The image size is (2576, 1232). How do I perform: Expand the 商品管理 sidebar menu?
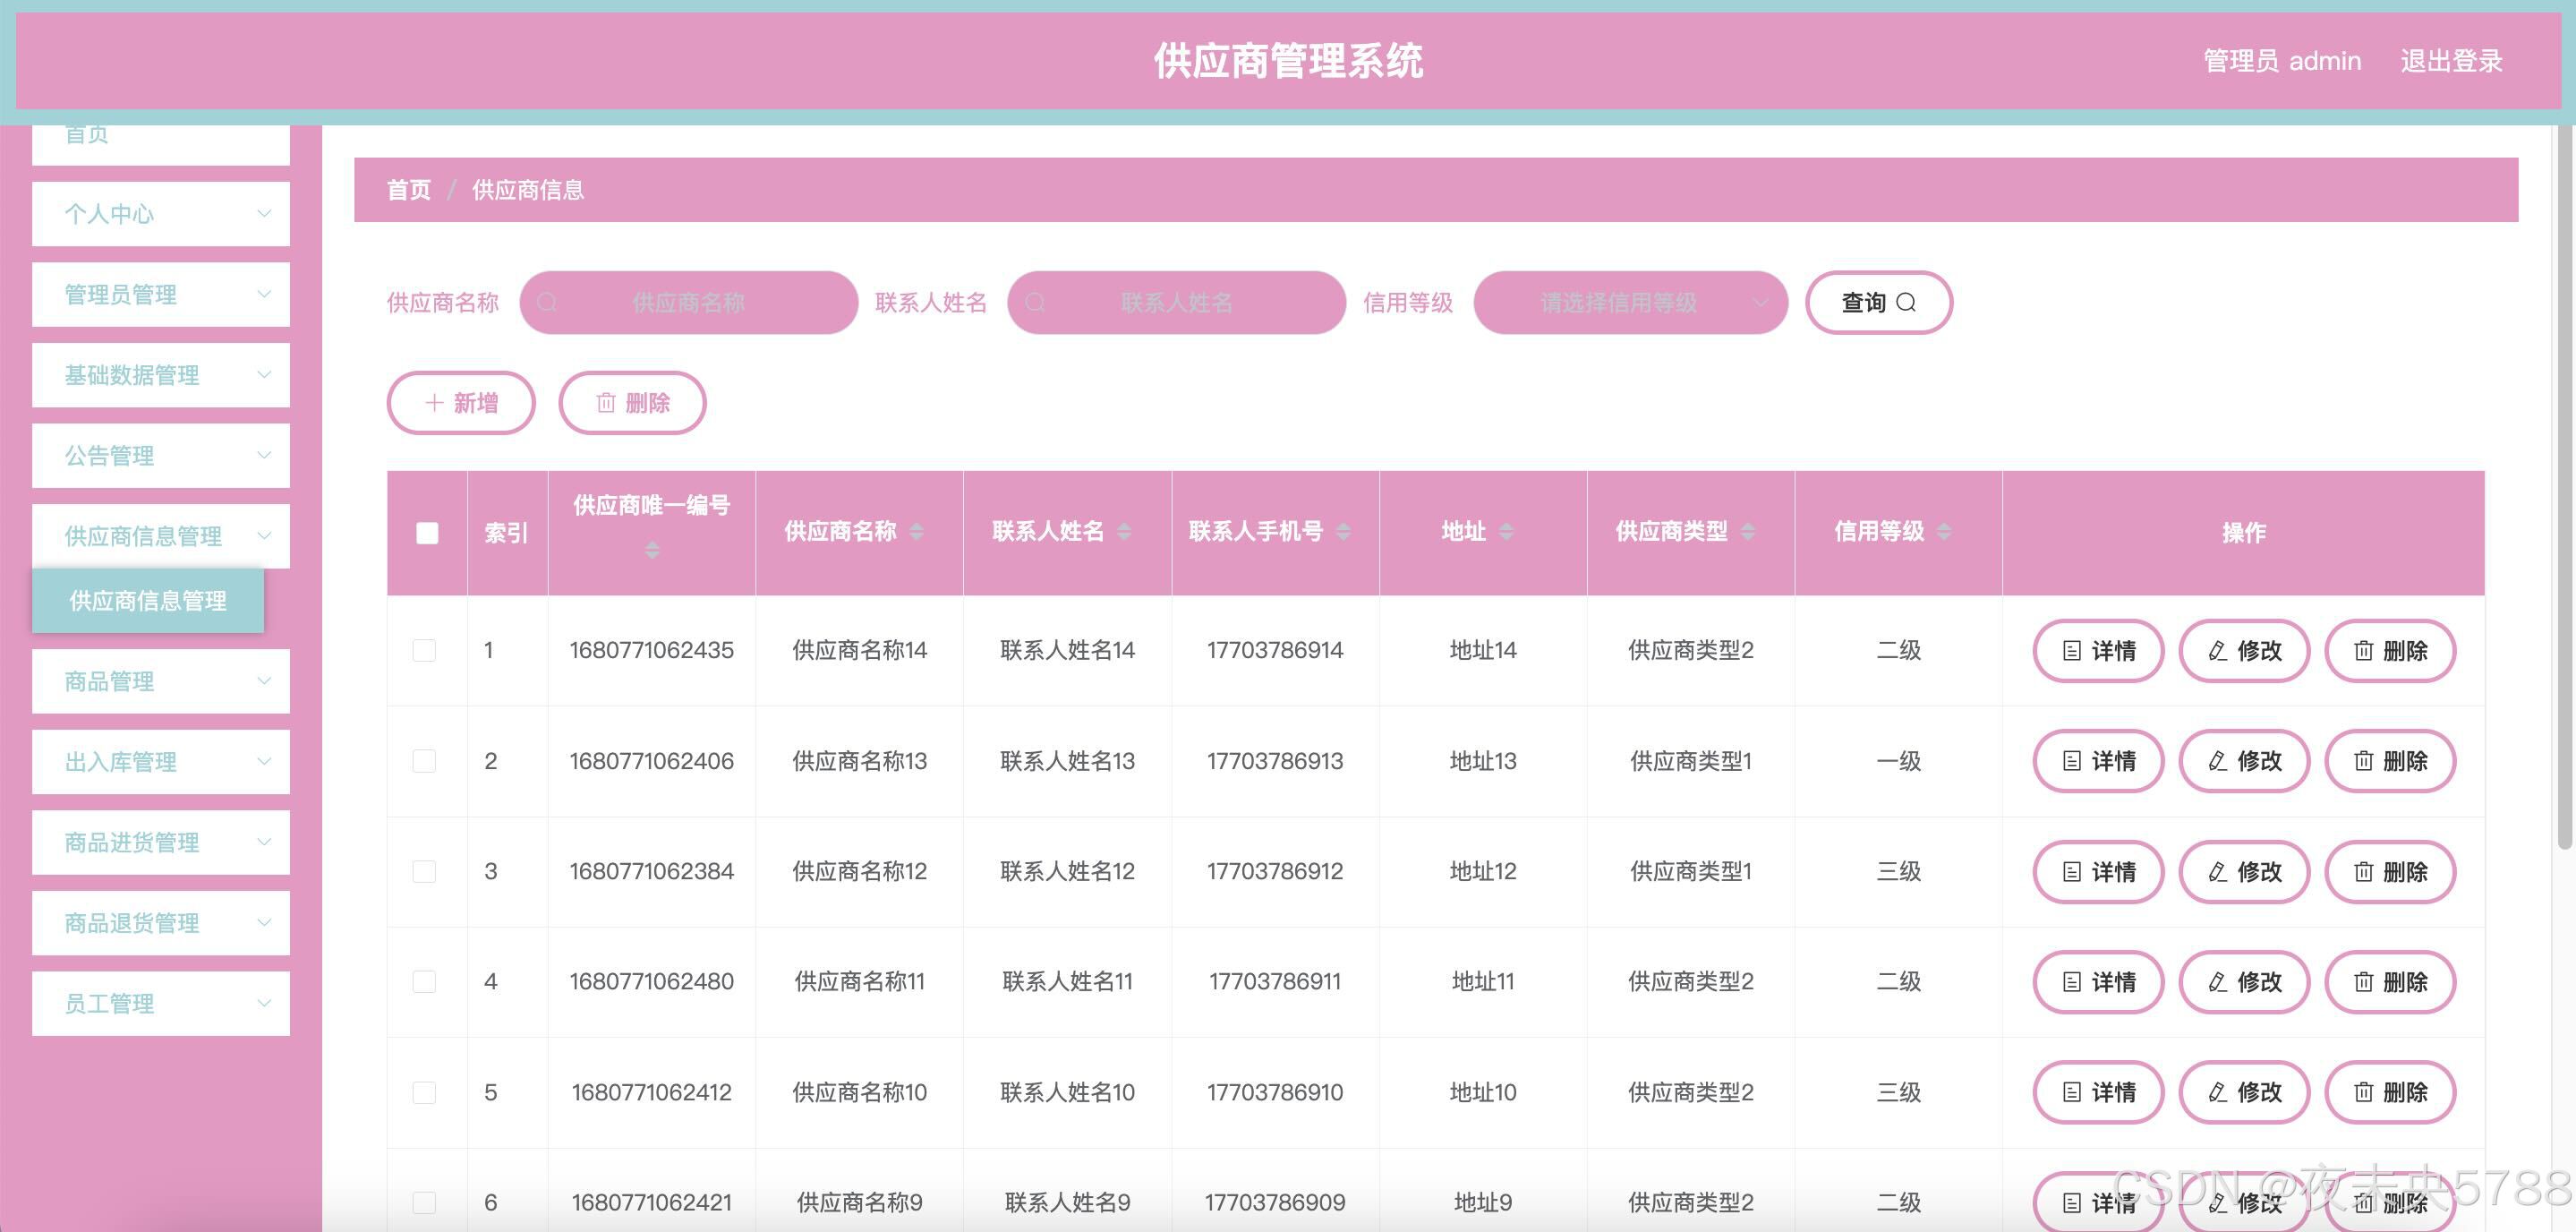[160, 682]
